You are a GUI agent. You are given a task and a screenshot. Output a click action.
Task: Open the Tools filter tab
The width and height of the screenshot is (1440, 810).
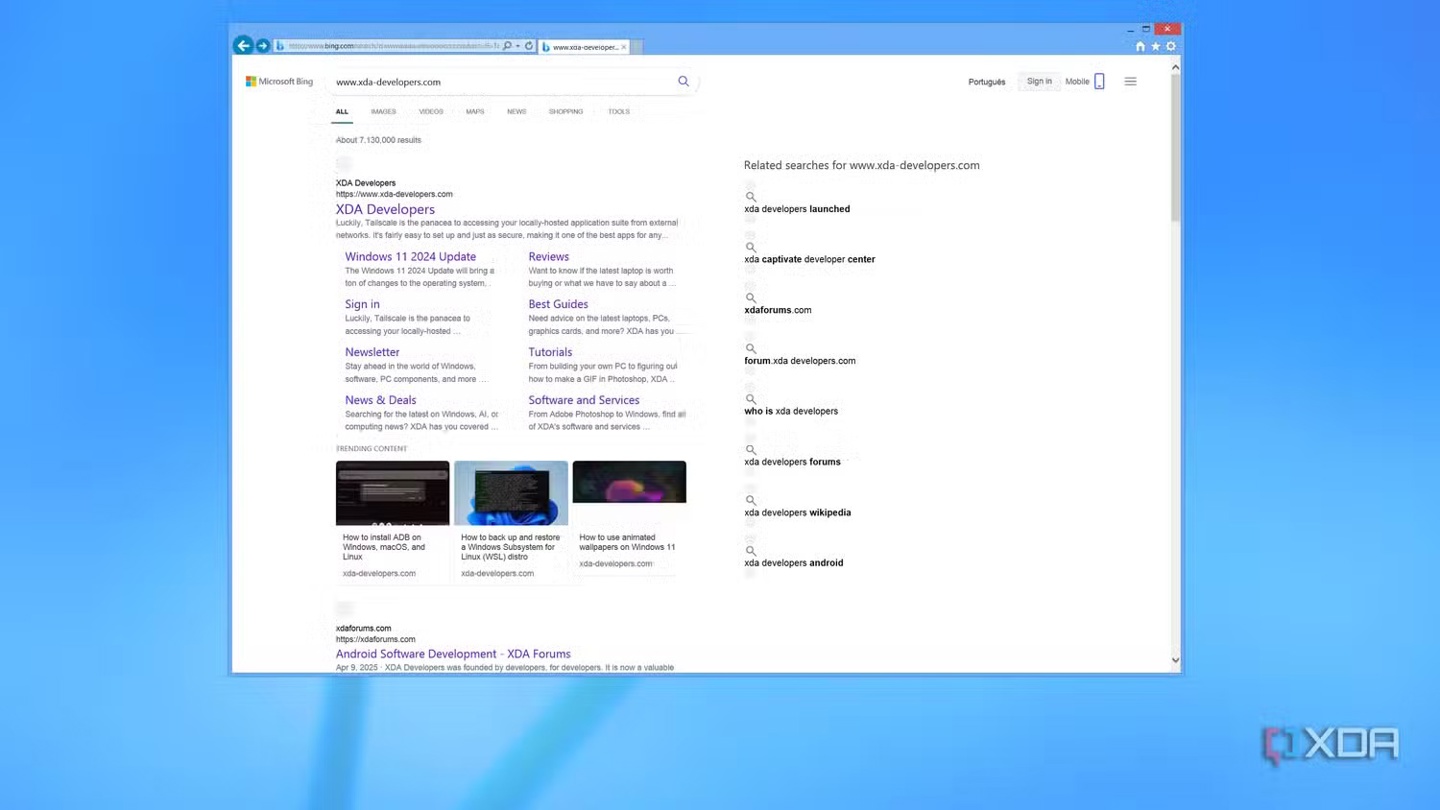click(x=619, y=112)
